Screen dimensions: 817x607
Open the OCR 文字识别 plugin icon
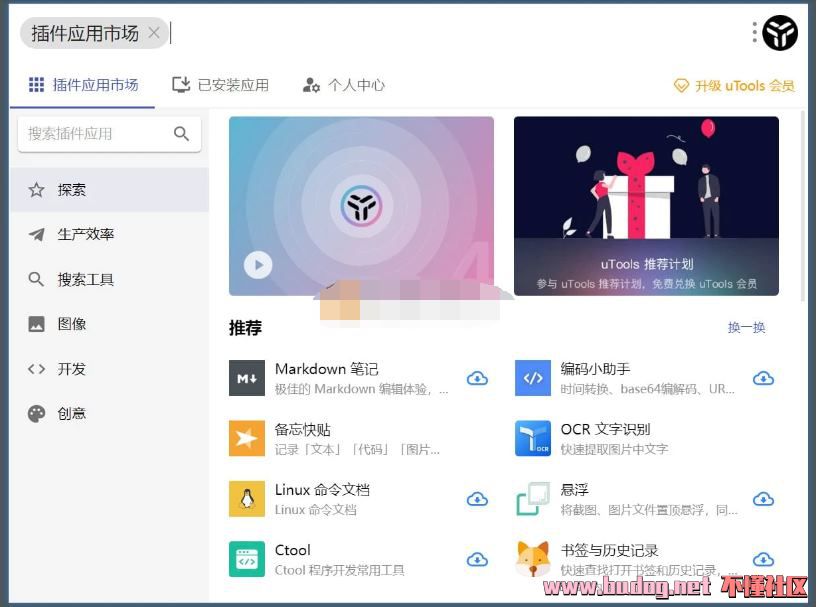(533, 438)
